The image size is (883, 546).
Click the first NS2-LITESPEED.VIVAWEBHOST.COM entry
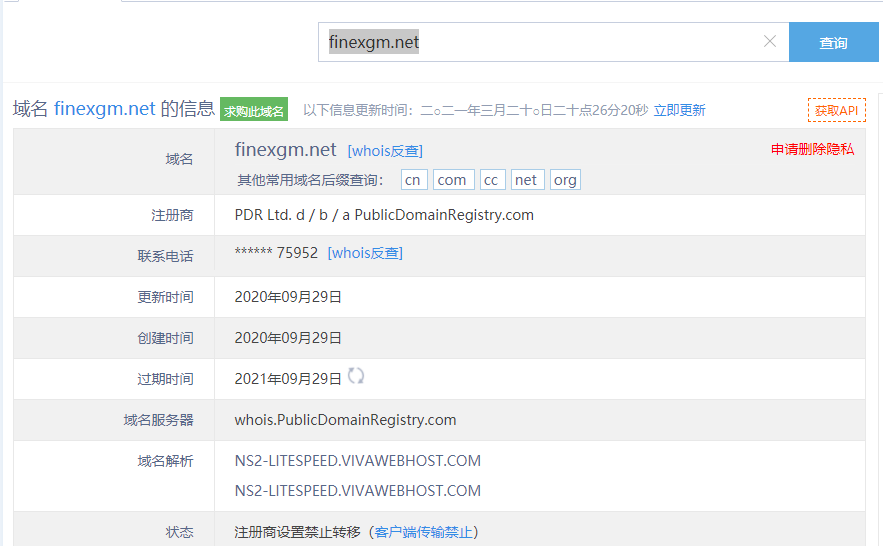click(357, 461)
